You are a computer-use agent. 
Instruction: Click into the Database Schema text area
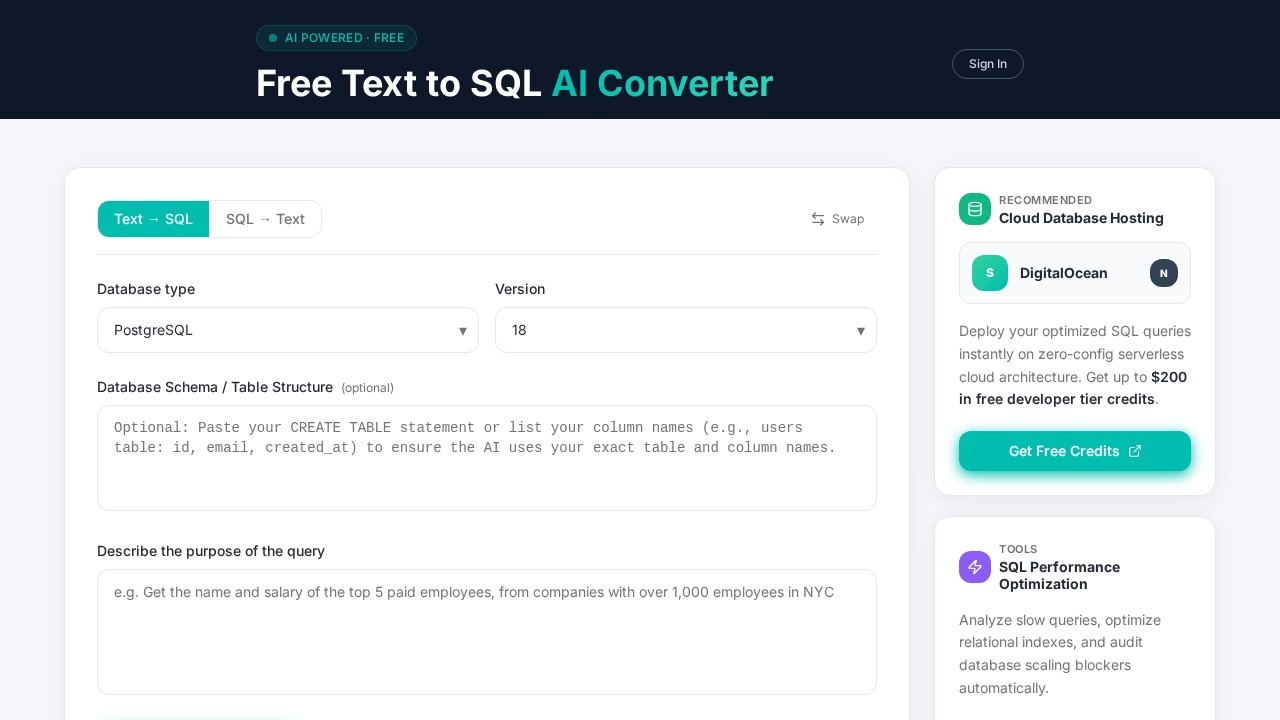click(487, 458)
